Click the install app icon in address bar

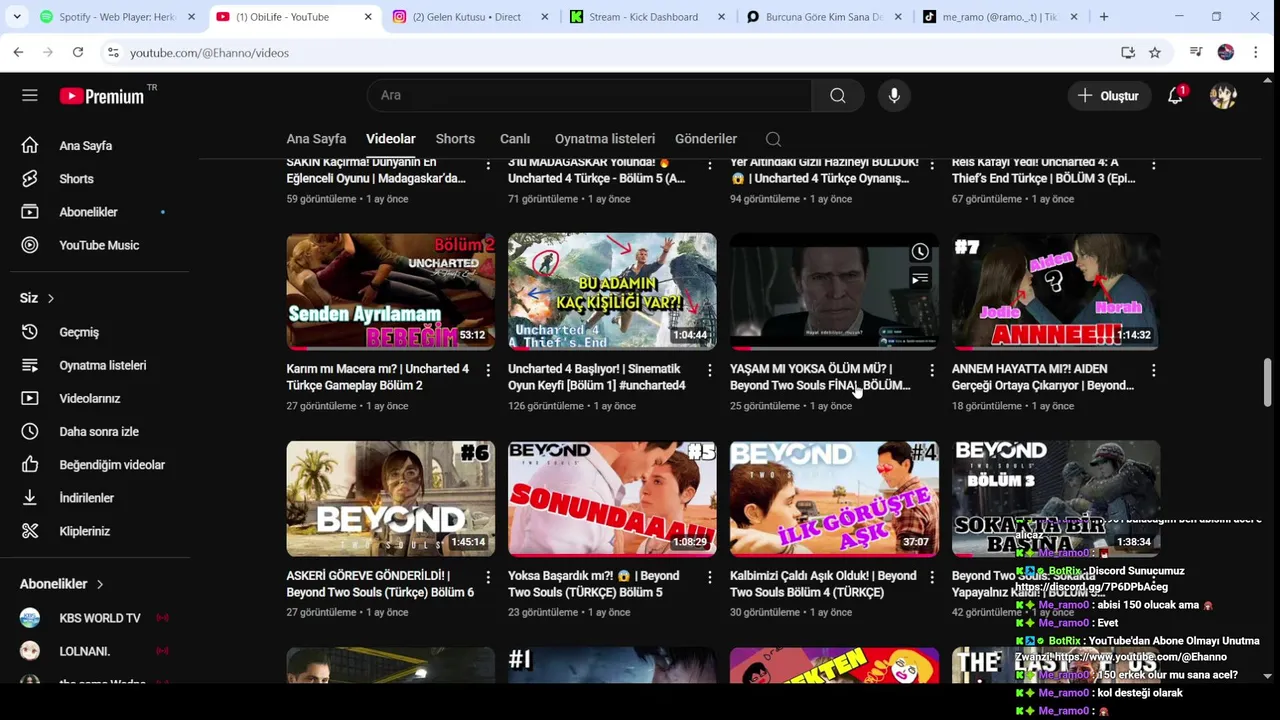pos(1128,52)
